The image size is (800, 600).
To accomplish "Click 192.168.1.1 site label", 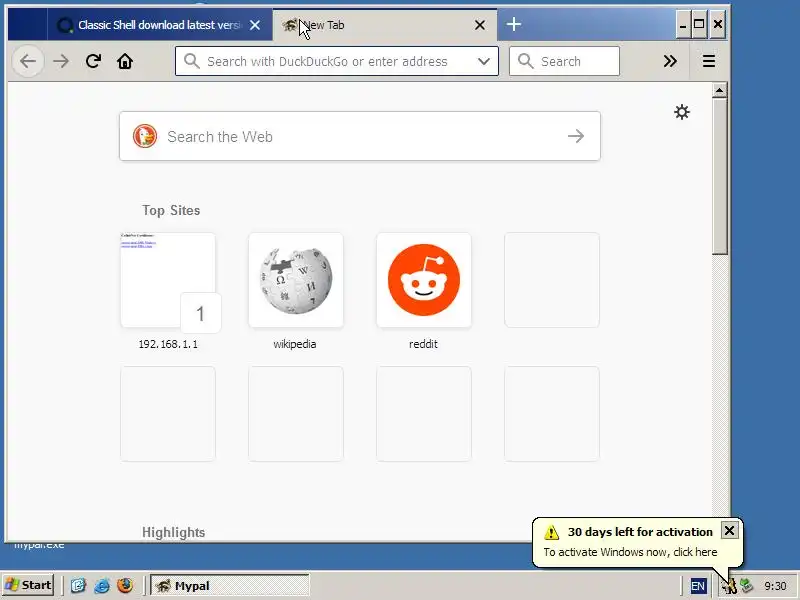I will [168, 344].
